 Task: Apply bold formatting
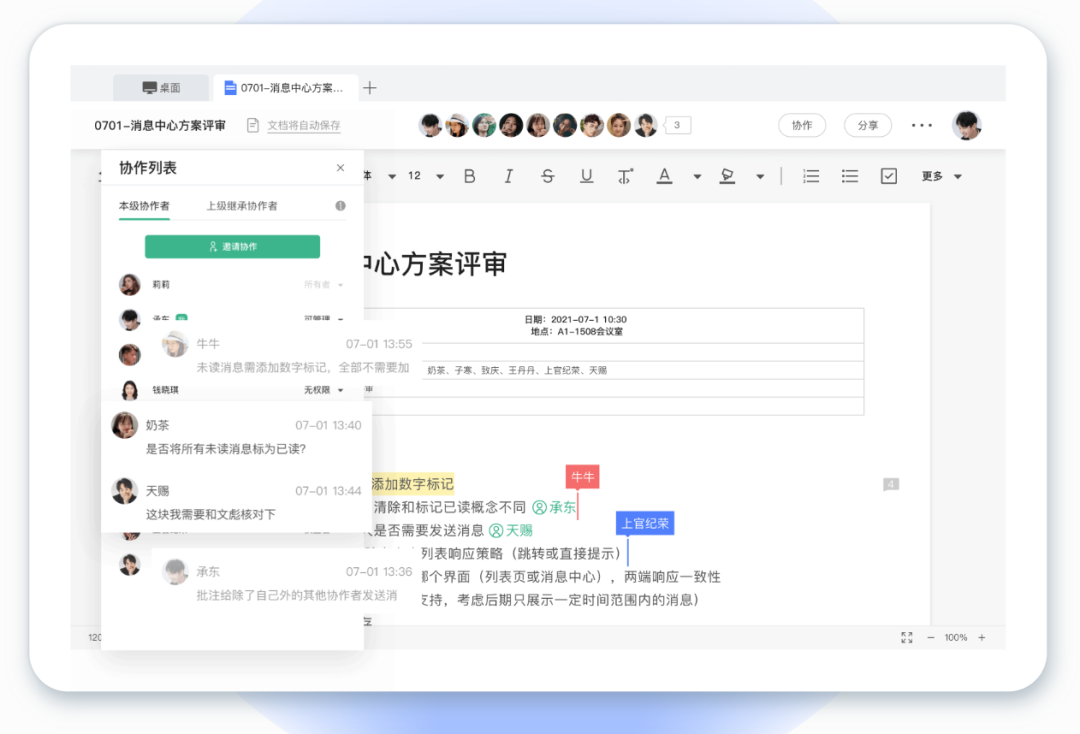coord(469,176)
